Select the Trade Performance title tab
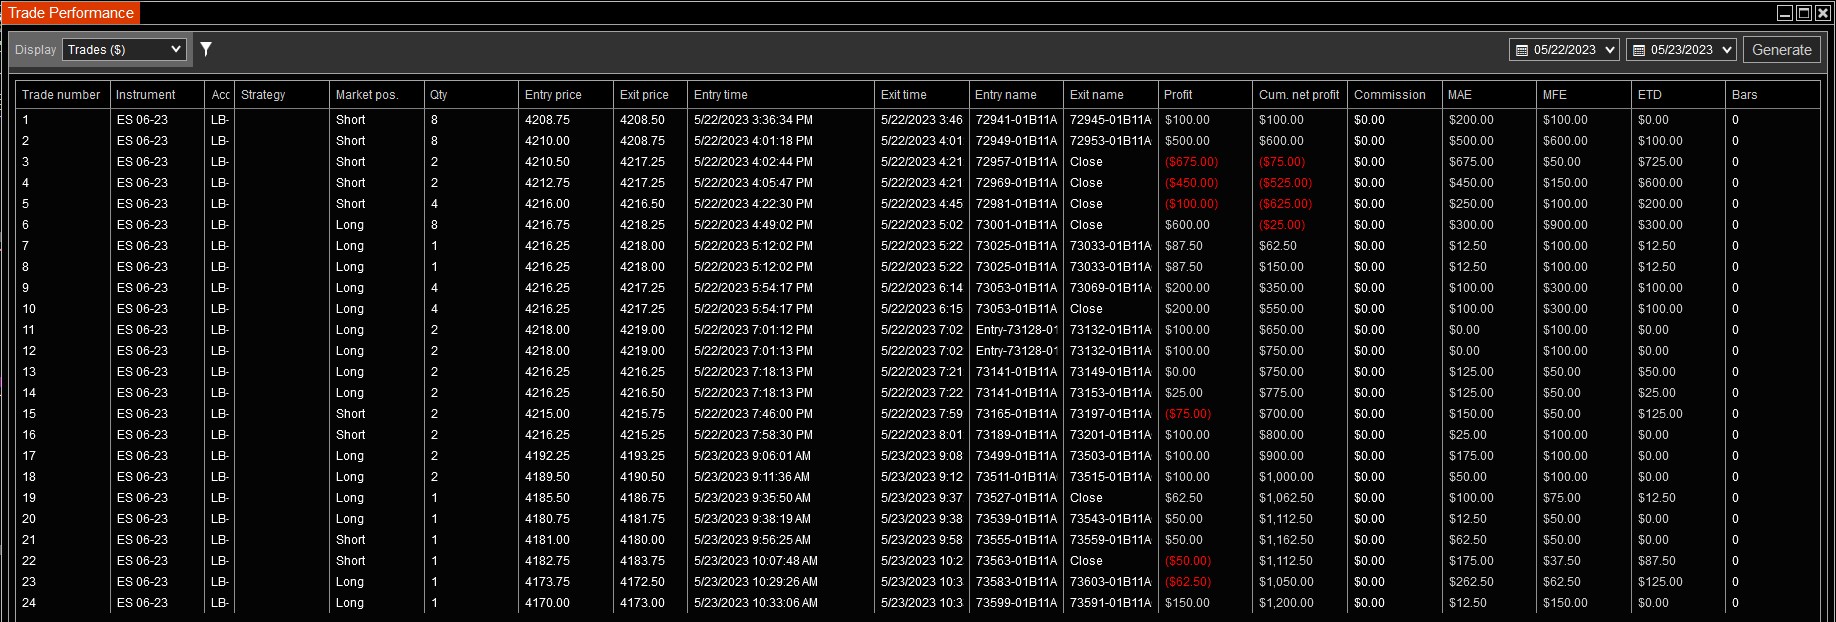 [71, 13]
